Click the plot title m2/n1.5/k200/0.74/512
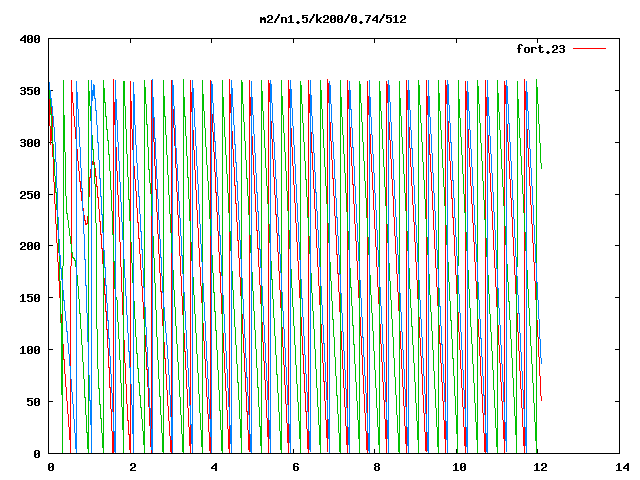The image size is (640, 480). [x=333, y=19]
